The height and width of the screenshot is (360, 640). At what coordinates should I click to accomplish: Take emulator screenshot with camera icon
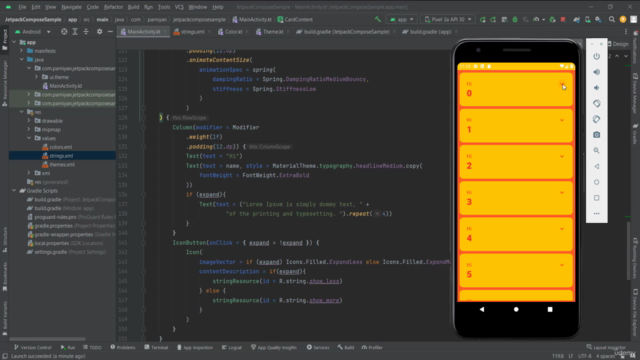click(x=596, y=135)
